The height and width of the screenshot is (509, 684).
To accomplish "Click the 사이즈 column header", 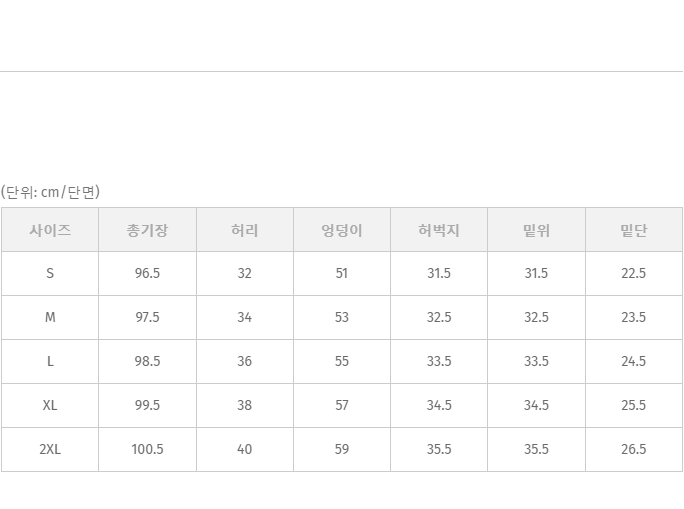I will (50, 230).
